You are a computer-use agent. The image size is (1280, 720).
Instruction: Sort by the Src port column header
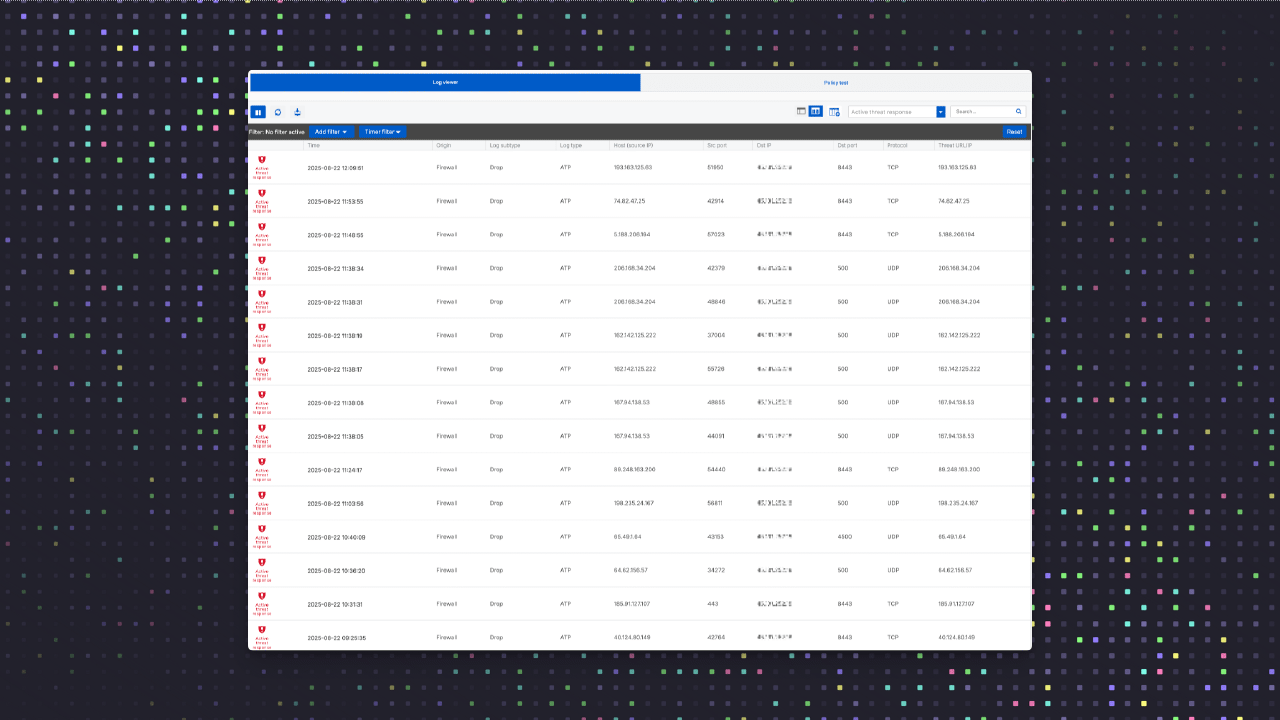pos(717,145)
